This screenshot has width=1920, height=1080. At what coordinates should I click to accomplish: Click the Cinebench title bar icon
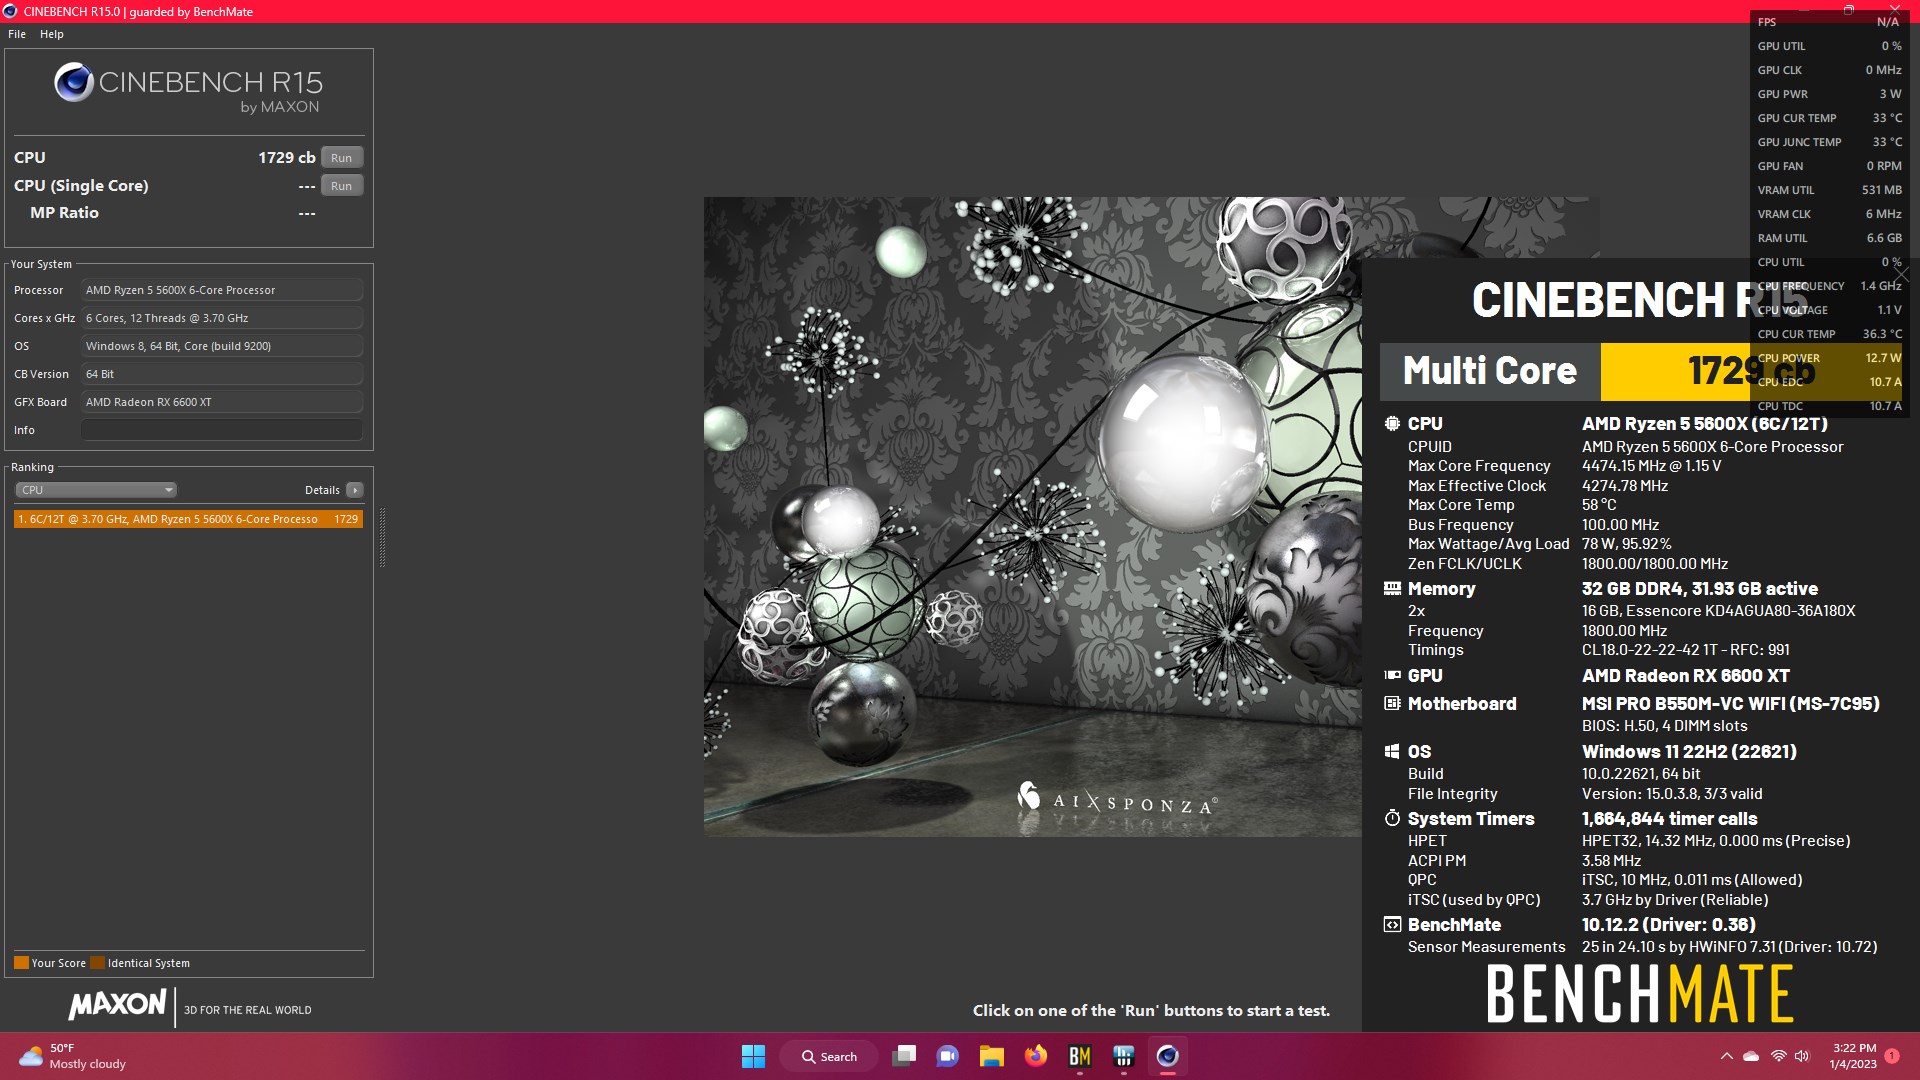(x=10, y=11)
